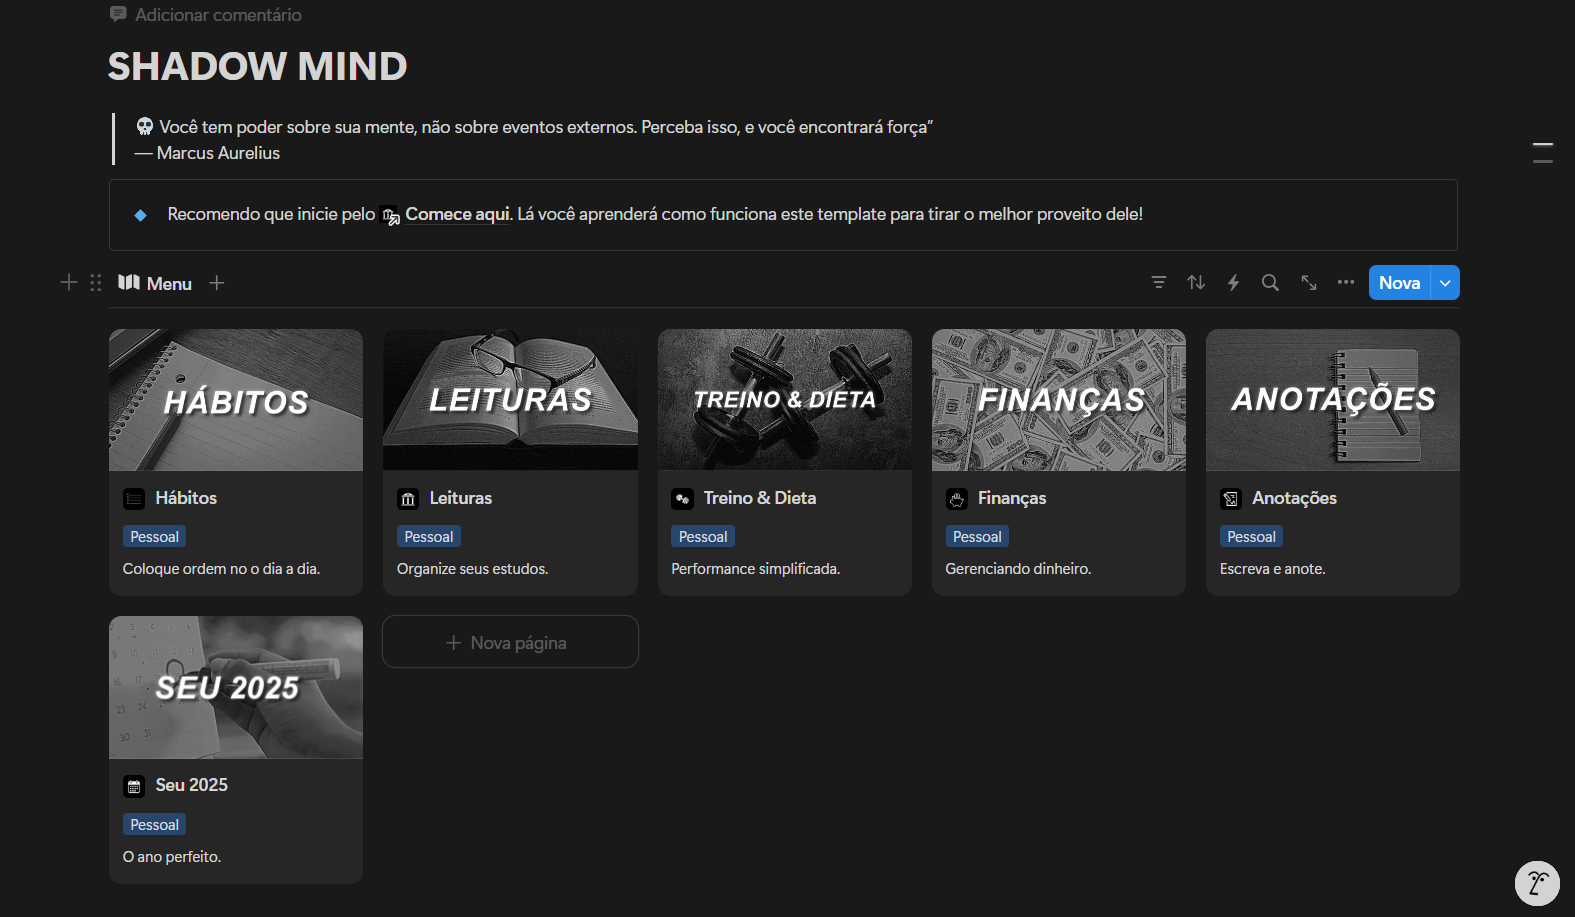Open the Seu 2025 card title

191,785
